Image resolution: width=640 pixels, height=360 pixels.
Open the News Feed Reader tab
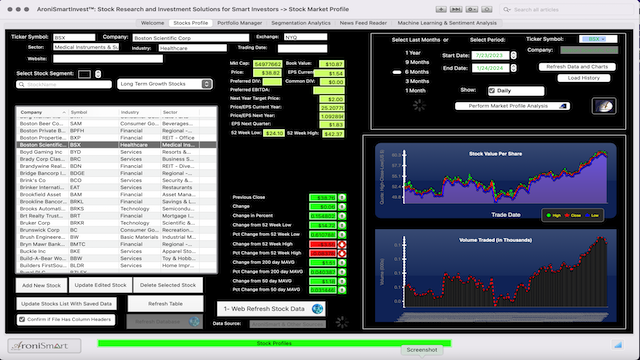(x=363, y=23)
